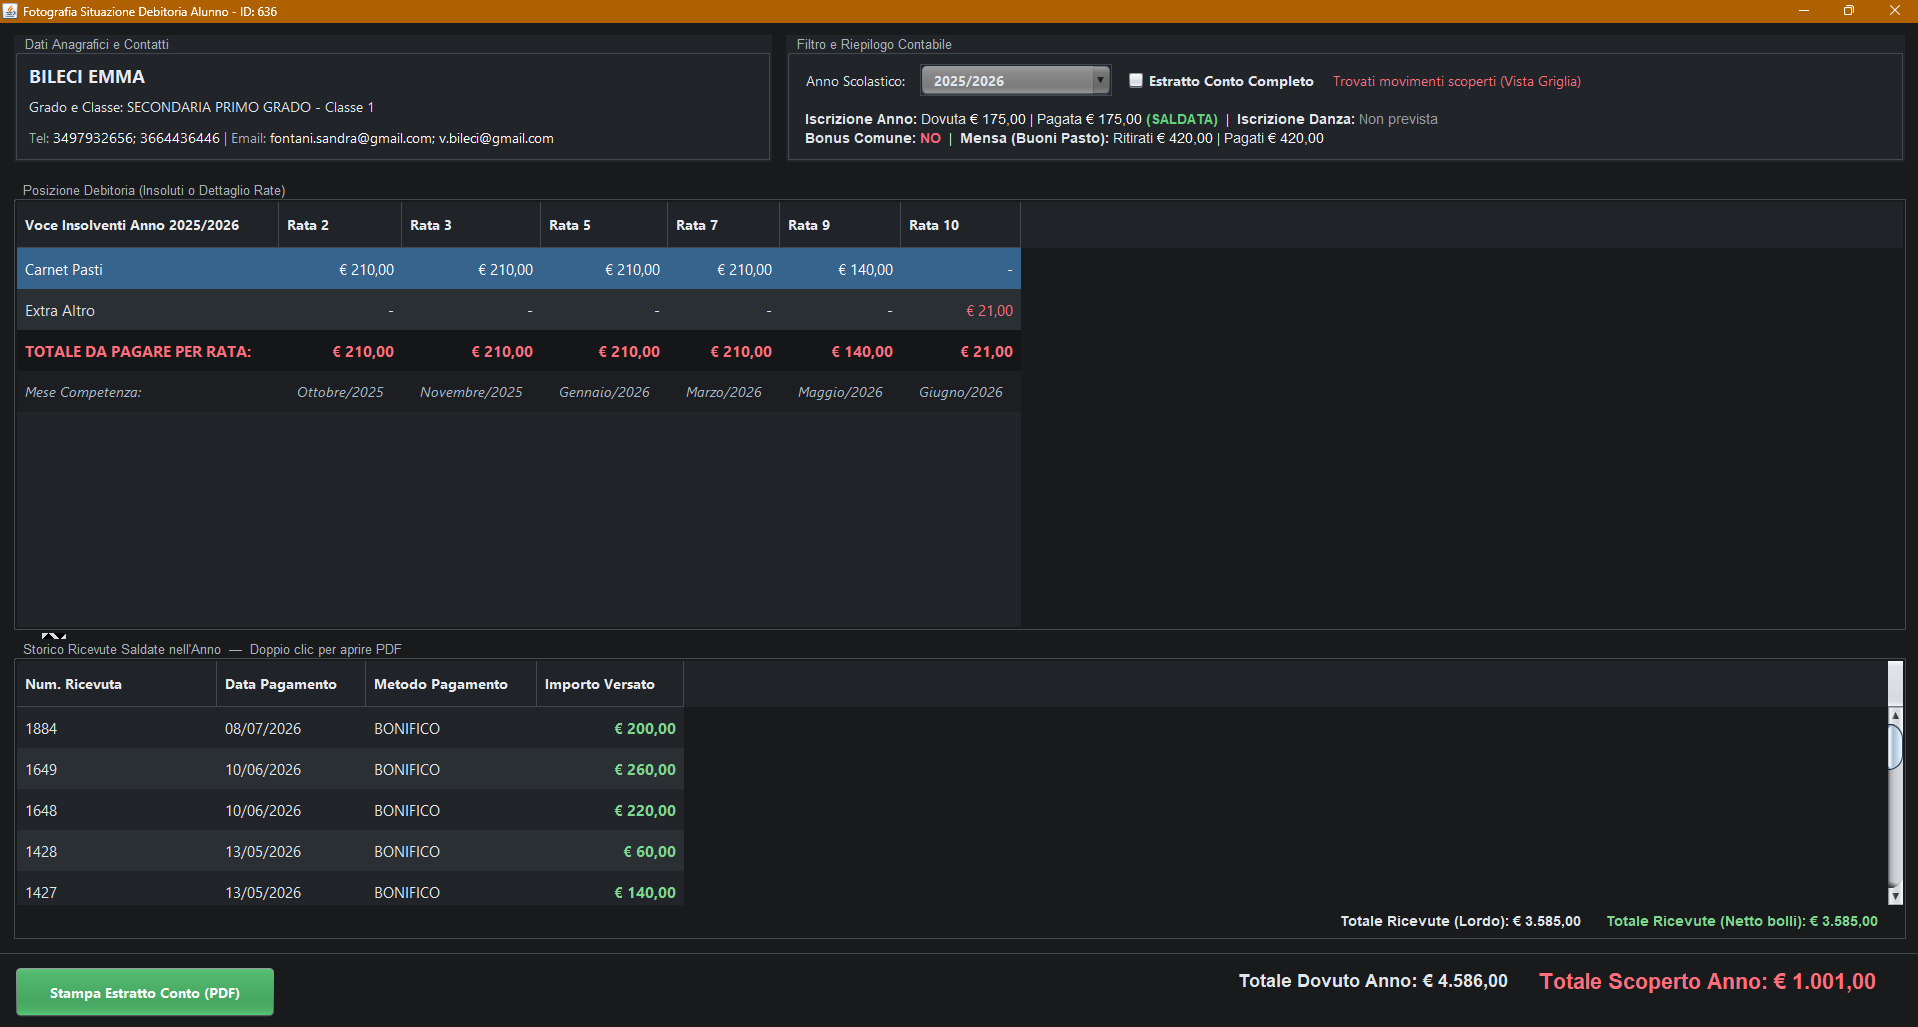Viewport: 1918px width, 1027px height.
Task: Click the splitter handle above Storico Ricevute
Action: point(54,635)
